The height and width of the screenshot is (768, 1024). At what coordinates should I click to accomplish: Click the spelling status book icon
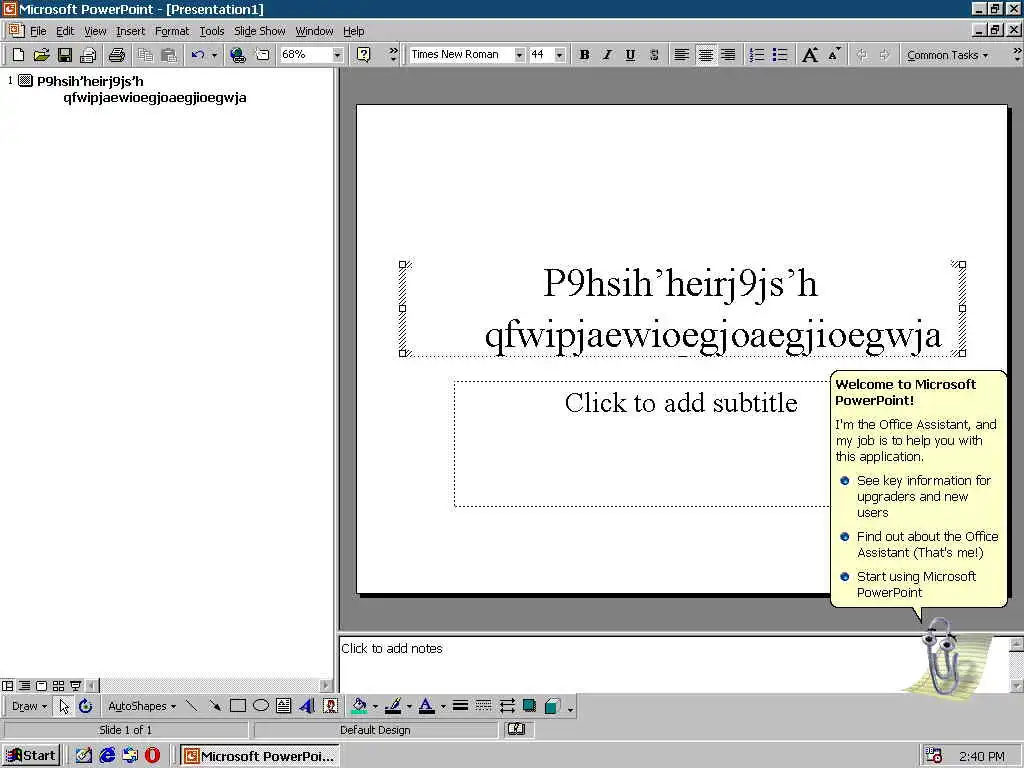(517, 729)
